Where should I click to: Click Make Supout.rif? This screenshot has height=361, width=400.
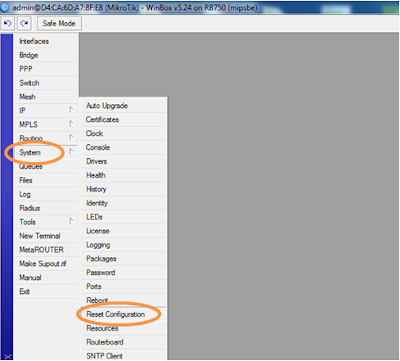[46, 264]
